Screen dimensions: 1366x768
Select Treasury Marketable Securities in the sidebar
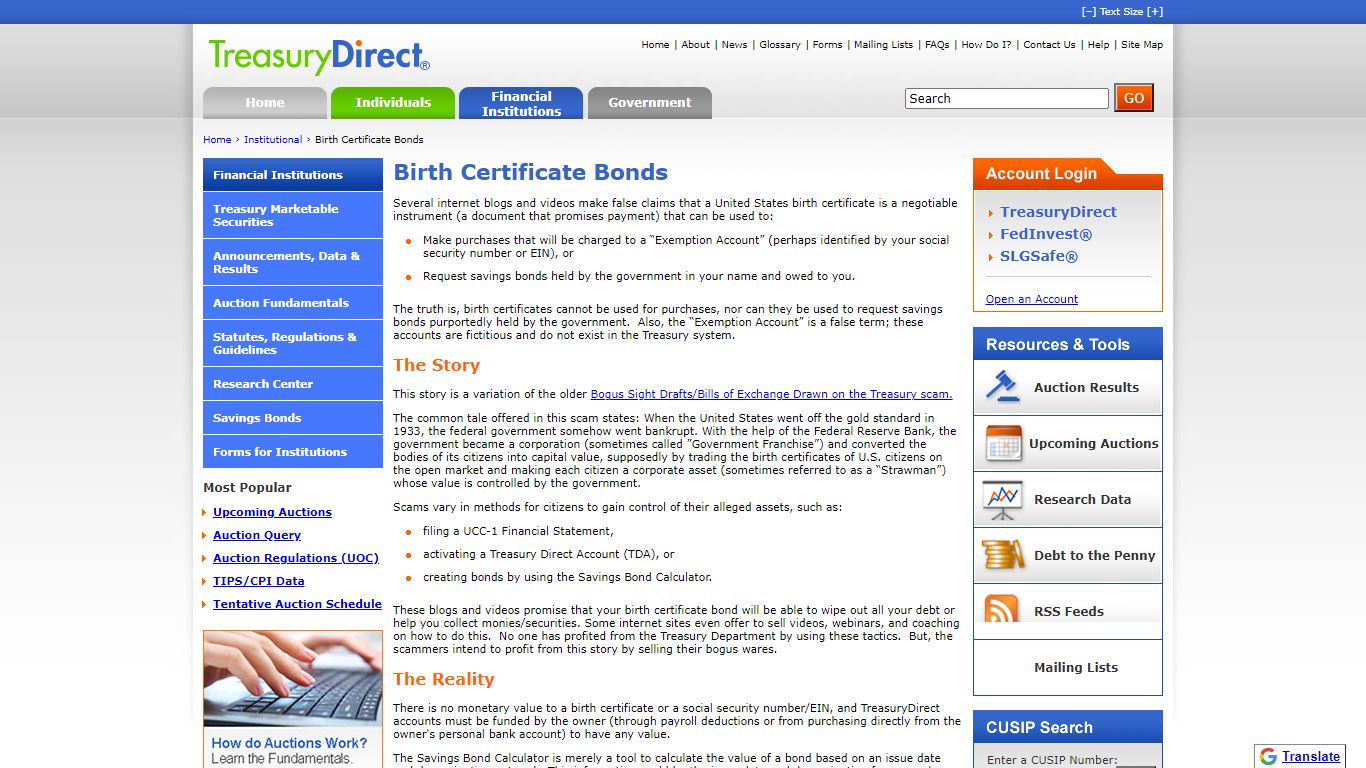[x=293, y=215]
